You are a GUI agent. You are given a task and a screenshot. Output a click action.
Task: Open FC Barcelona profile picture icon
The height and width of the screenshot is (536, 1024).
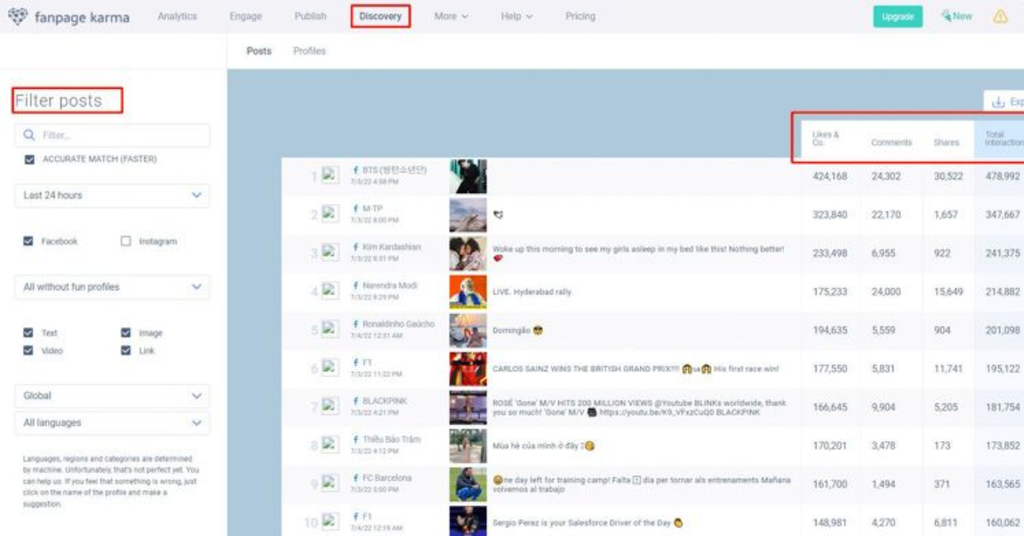(330, 483)
